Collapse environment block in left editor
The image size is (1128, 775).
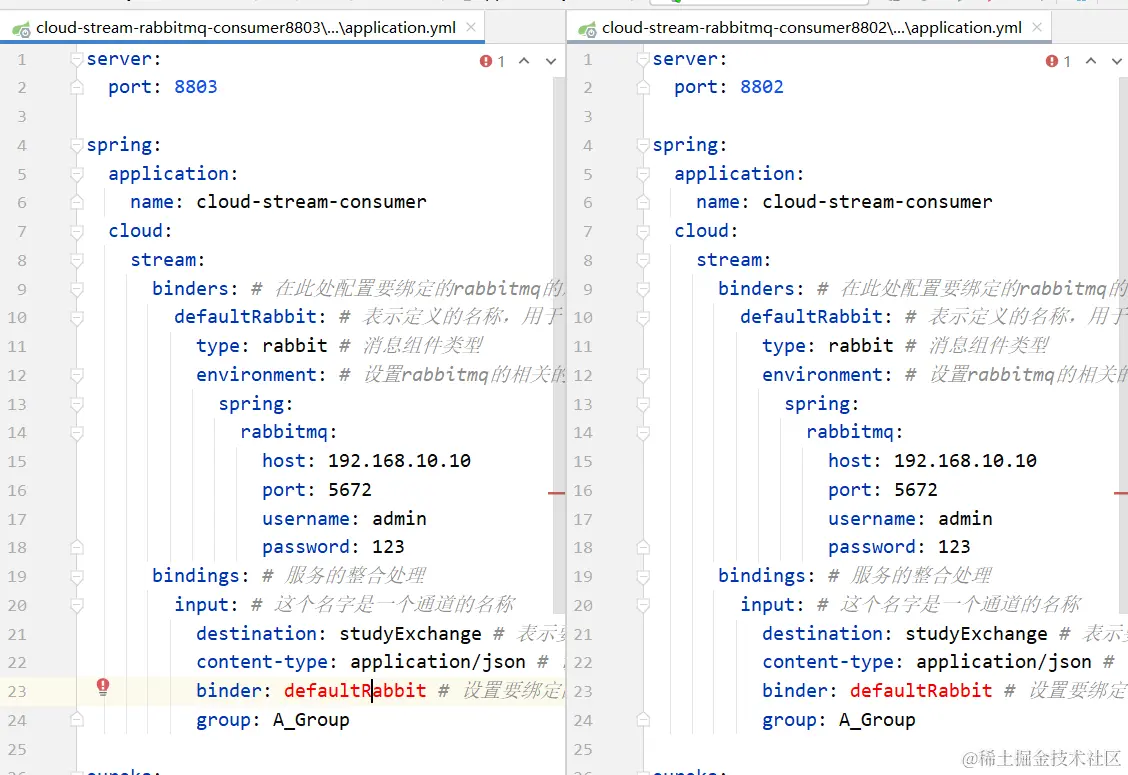(x=77, y=375)
